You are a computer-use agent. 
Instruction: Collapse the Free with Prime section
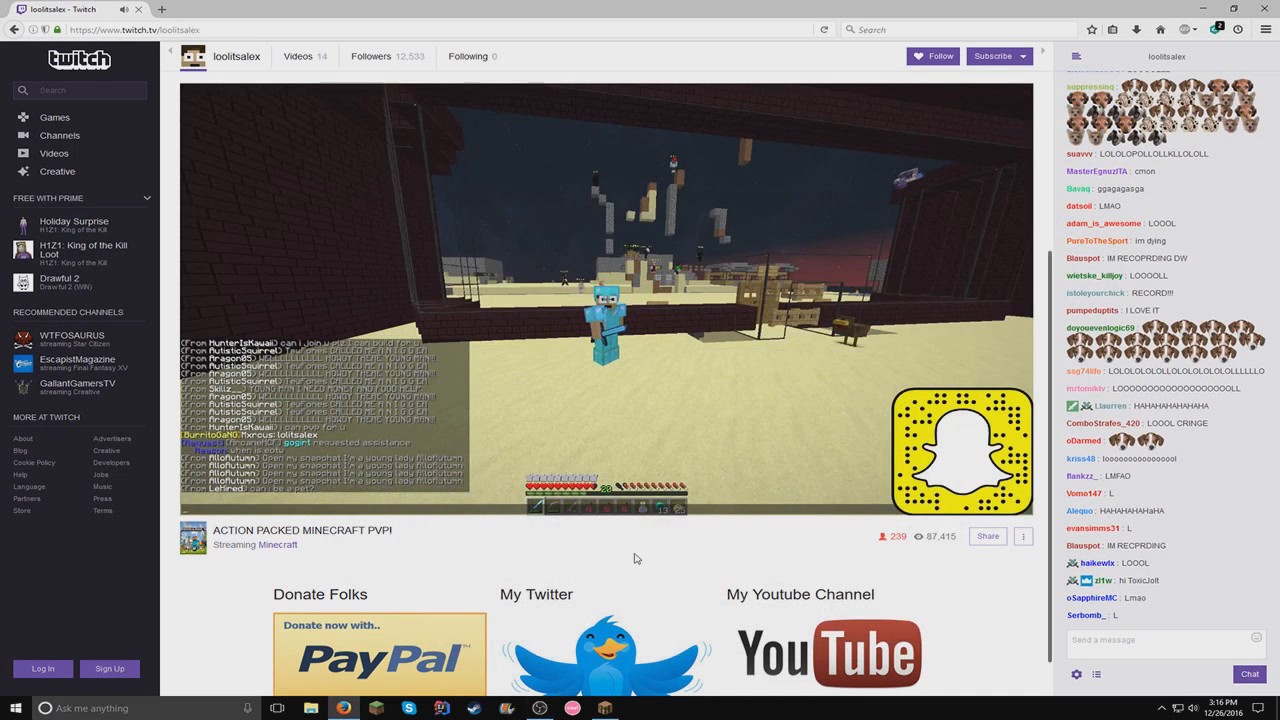147,198
